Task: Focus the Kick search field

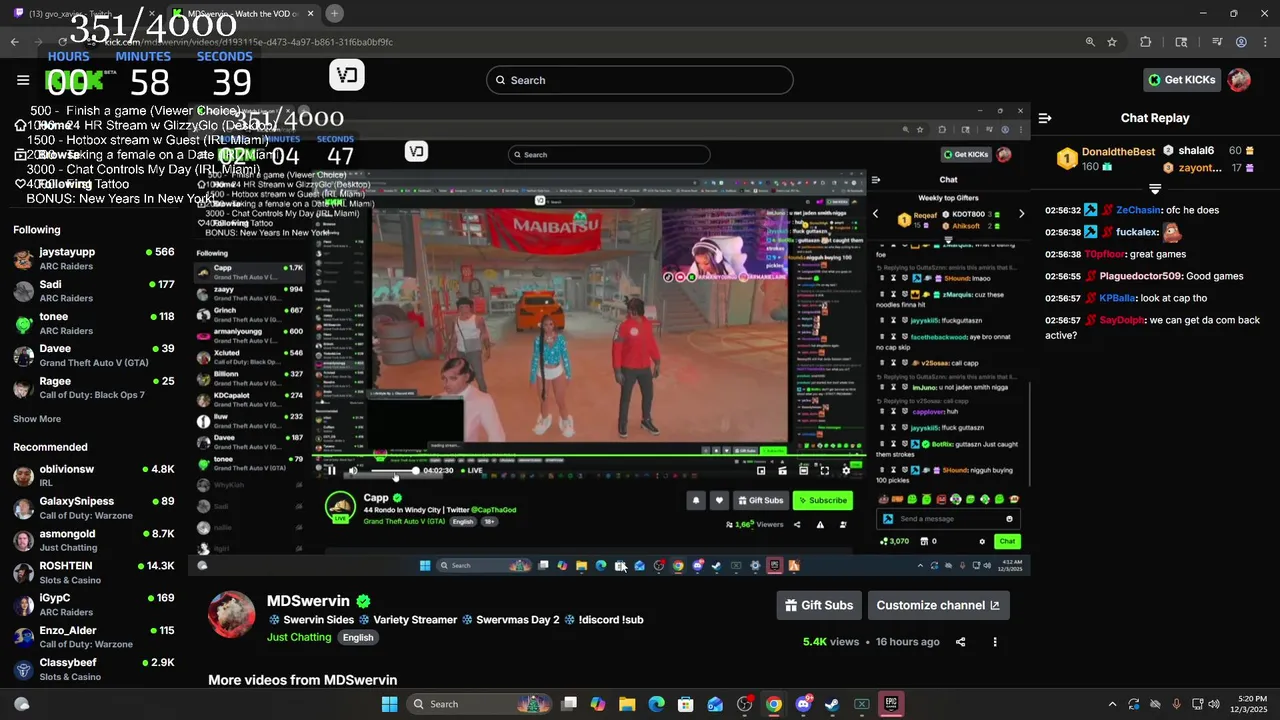Action: (x=640, y=80)
